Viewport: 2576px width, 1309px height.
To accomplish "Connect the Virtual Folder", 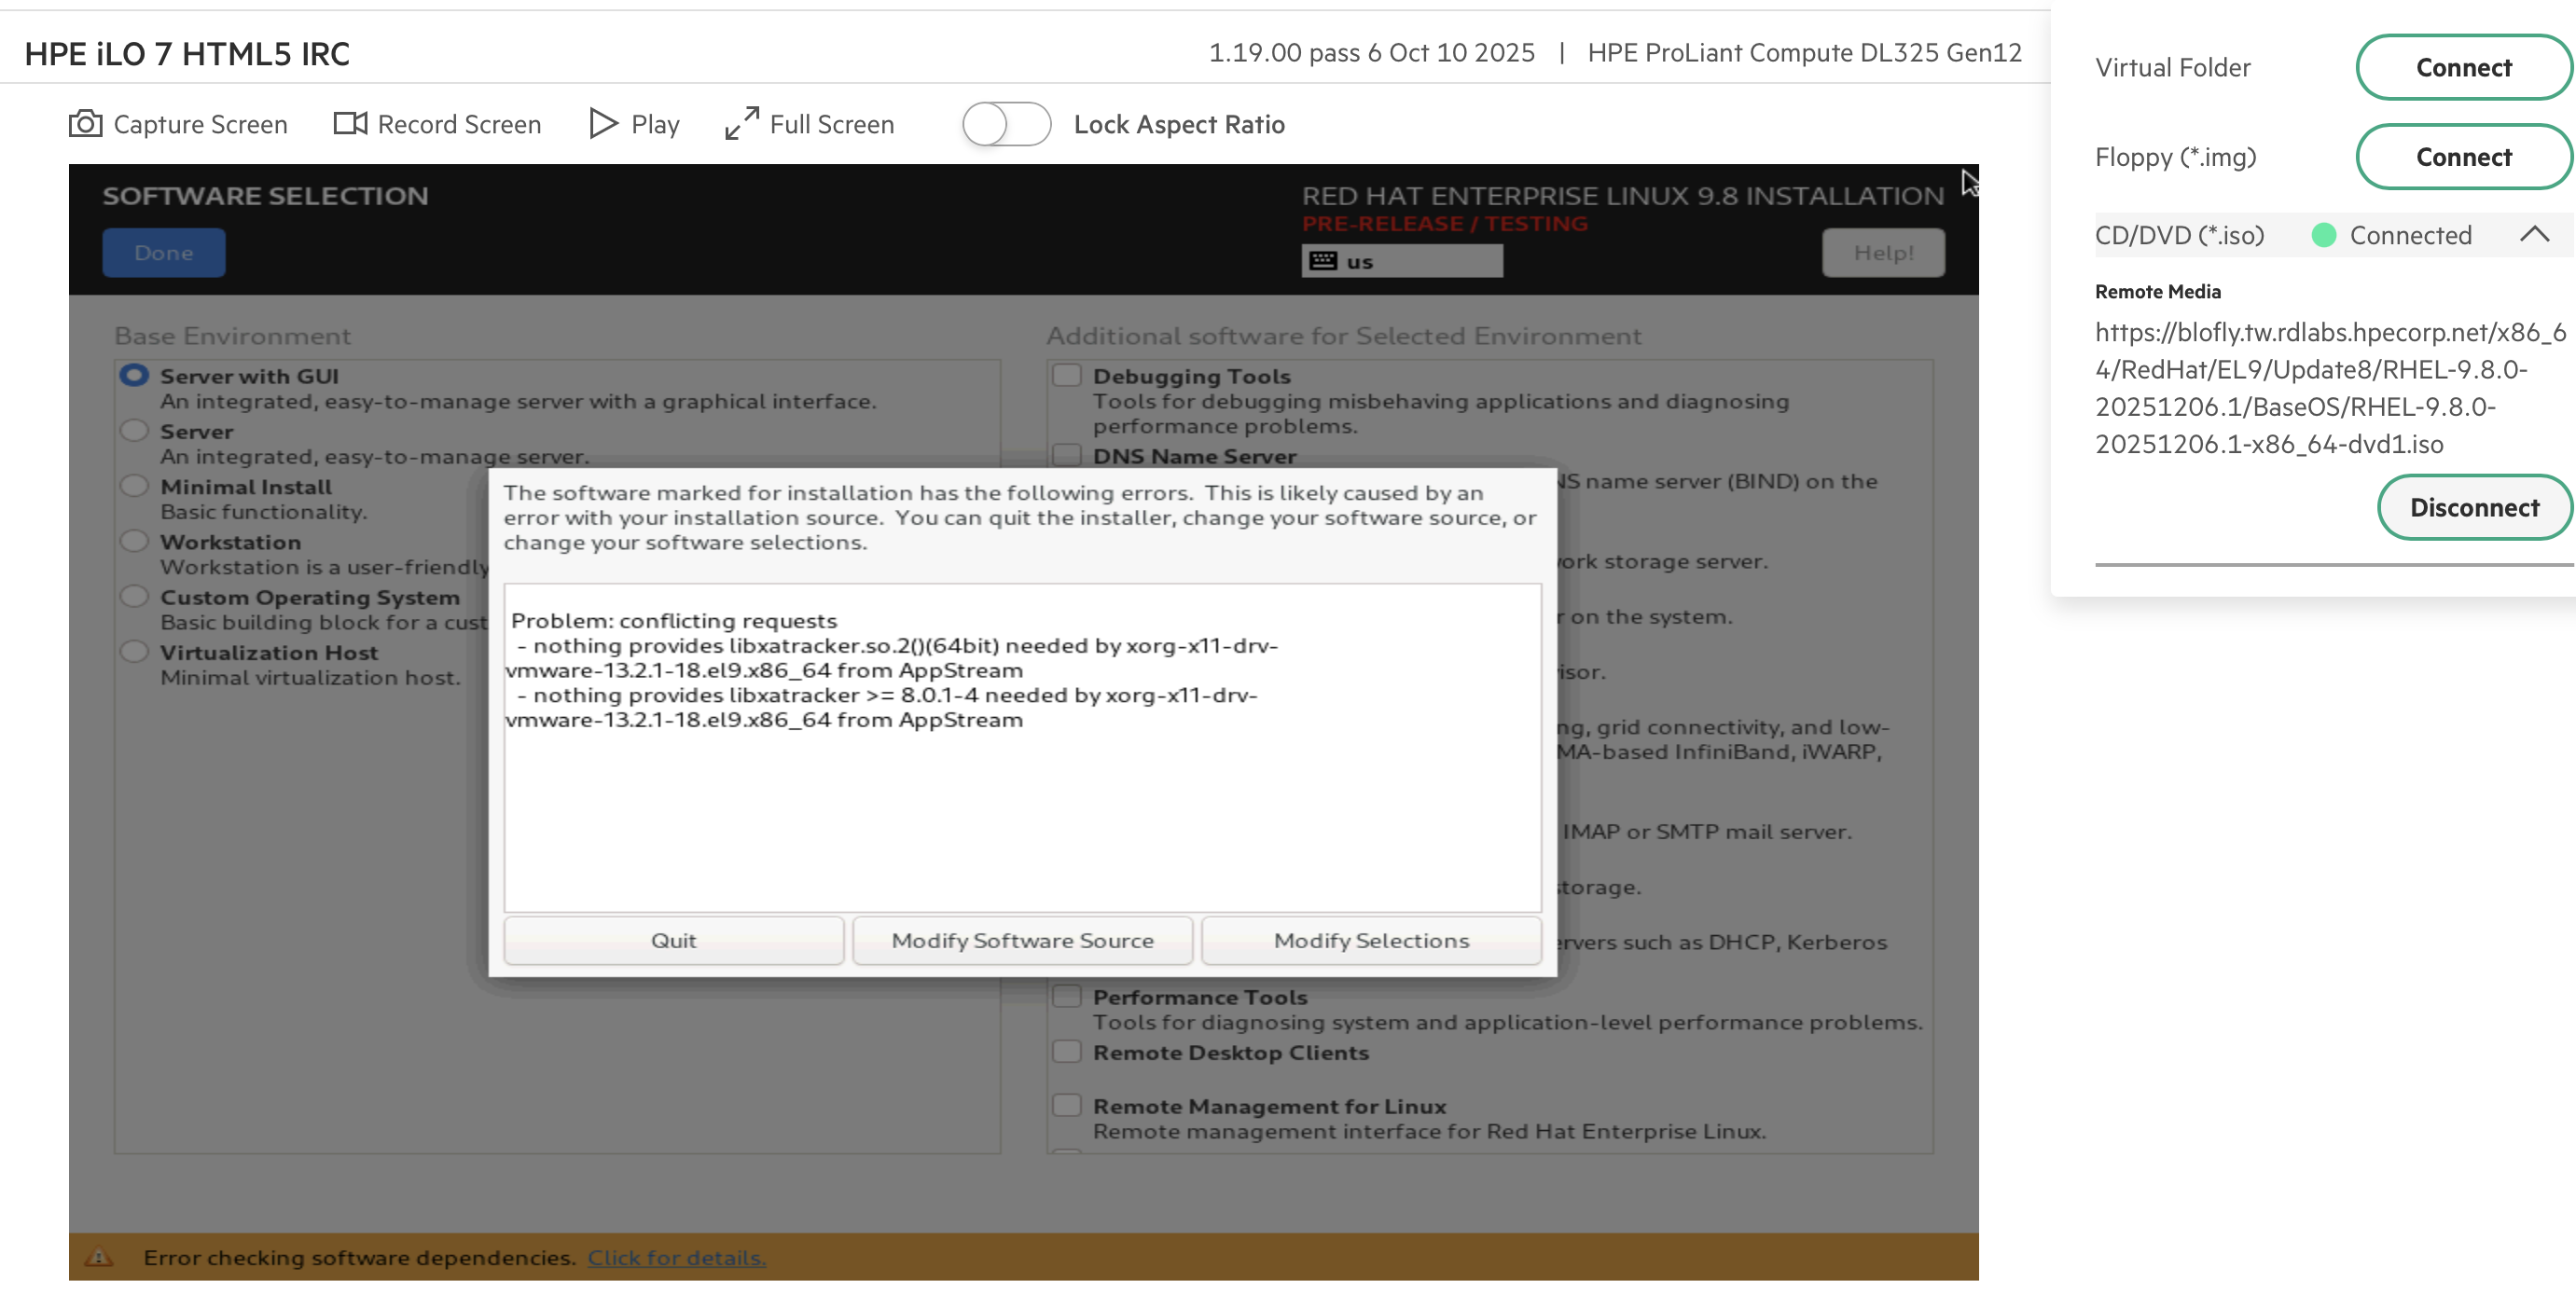I will (x=2463, y=67).
